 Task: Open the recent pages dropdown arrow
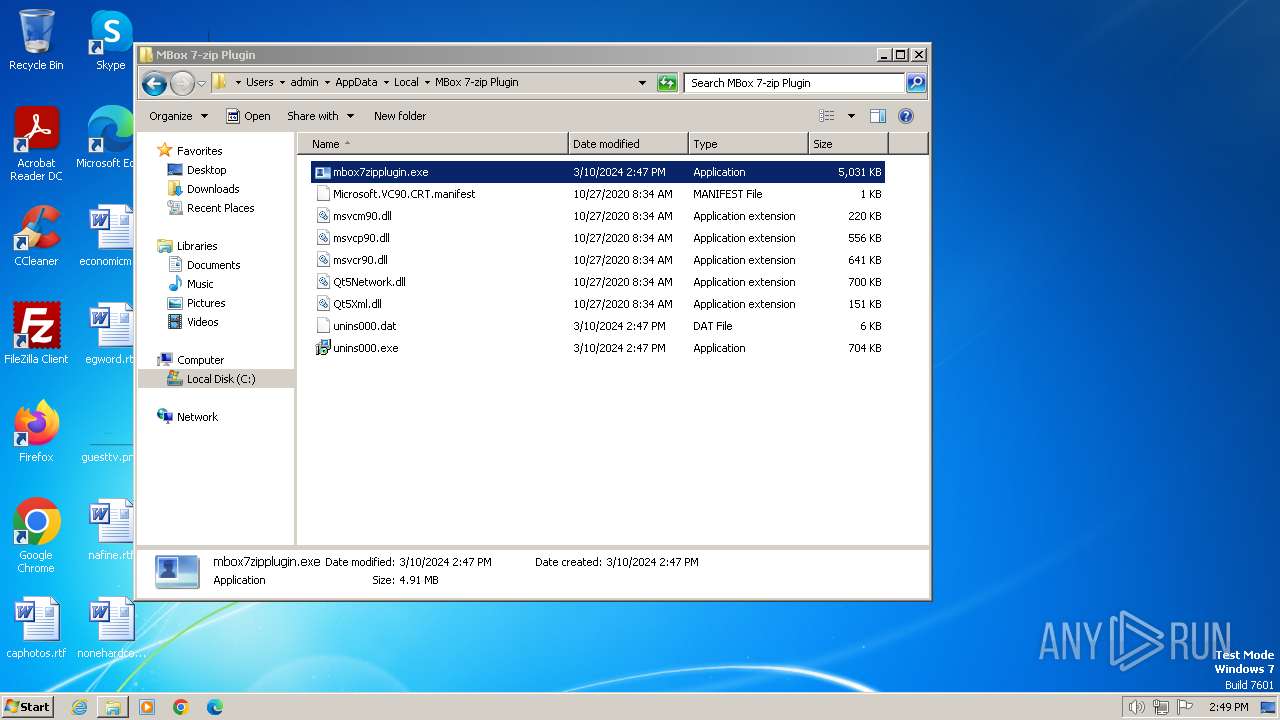[x=201, y=83]
